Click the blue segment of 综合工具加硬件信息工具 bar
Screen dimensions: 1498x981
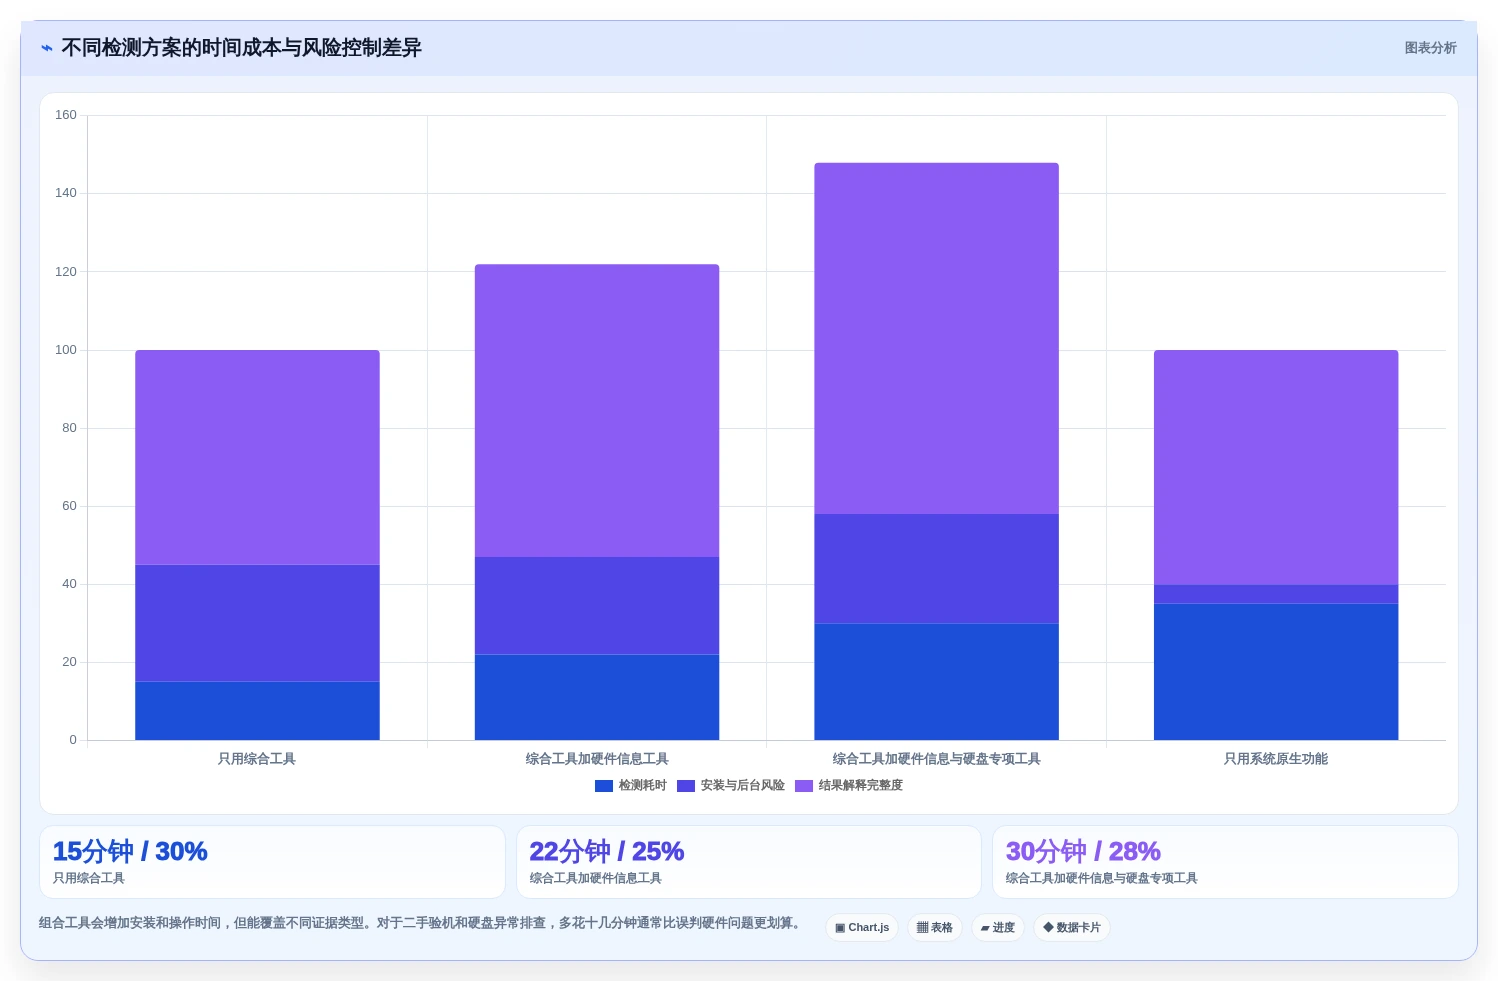pos(597,697)
